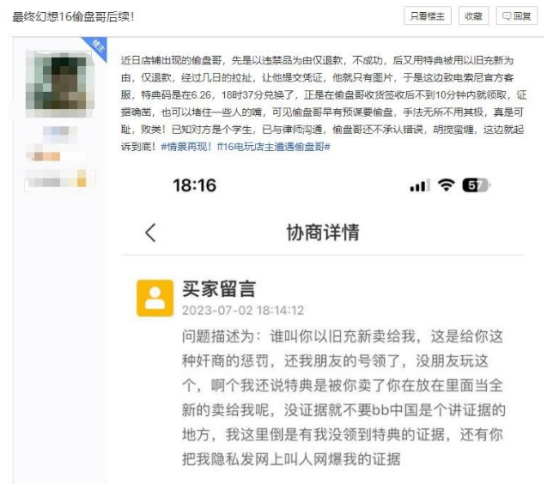This screenshot has width=554, height=485.
Task: Click the 收藏 button
Action: click(x=473, y=16)
